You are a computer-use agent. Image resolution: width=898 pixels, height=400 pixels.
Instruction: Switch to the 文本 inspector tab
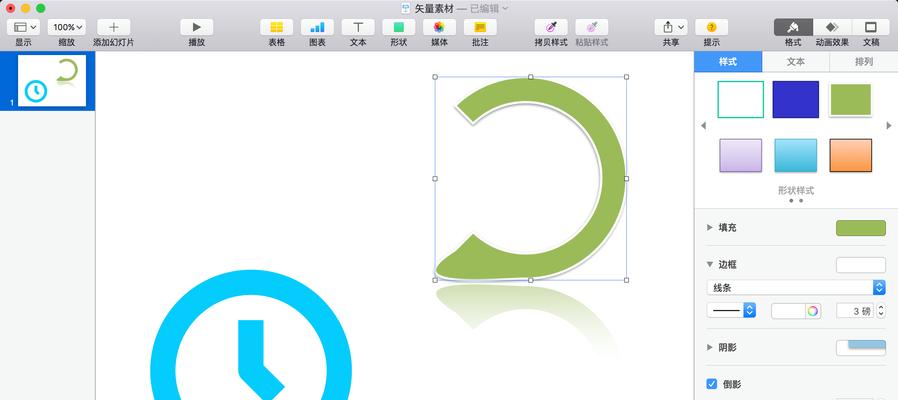point(795,62)
